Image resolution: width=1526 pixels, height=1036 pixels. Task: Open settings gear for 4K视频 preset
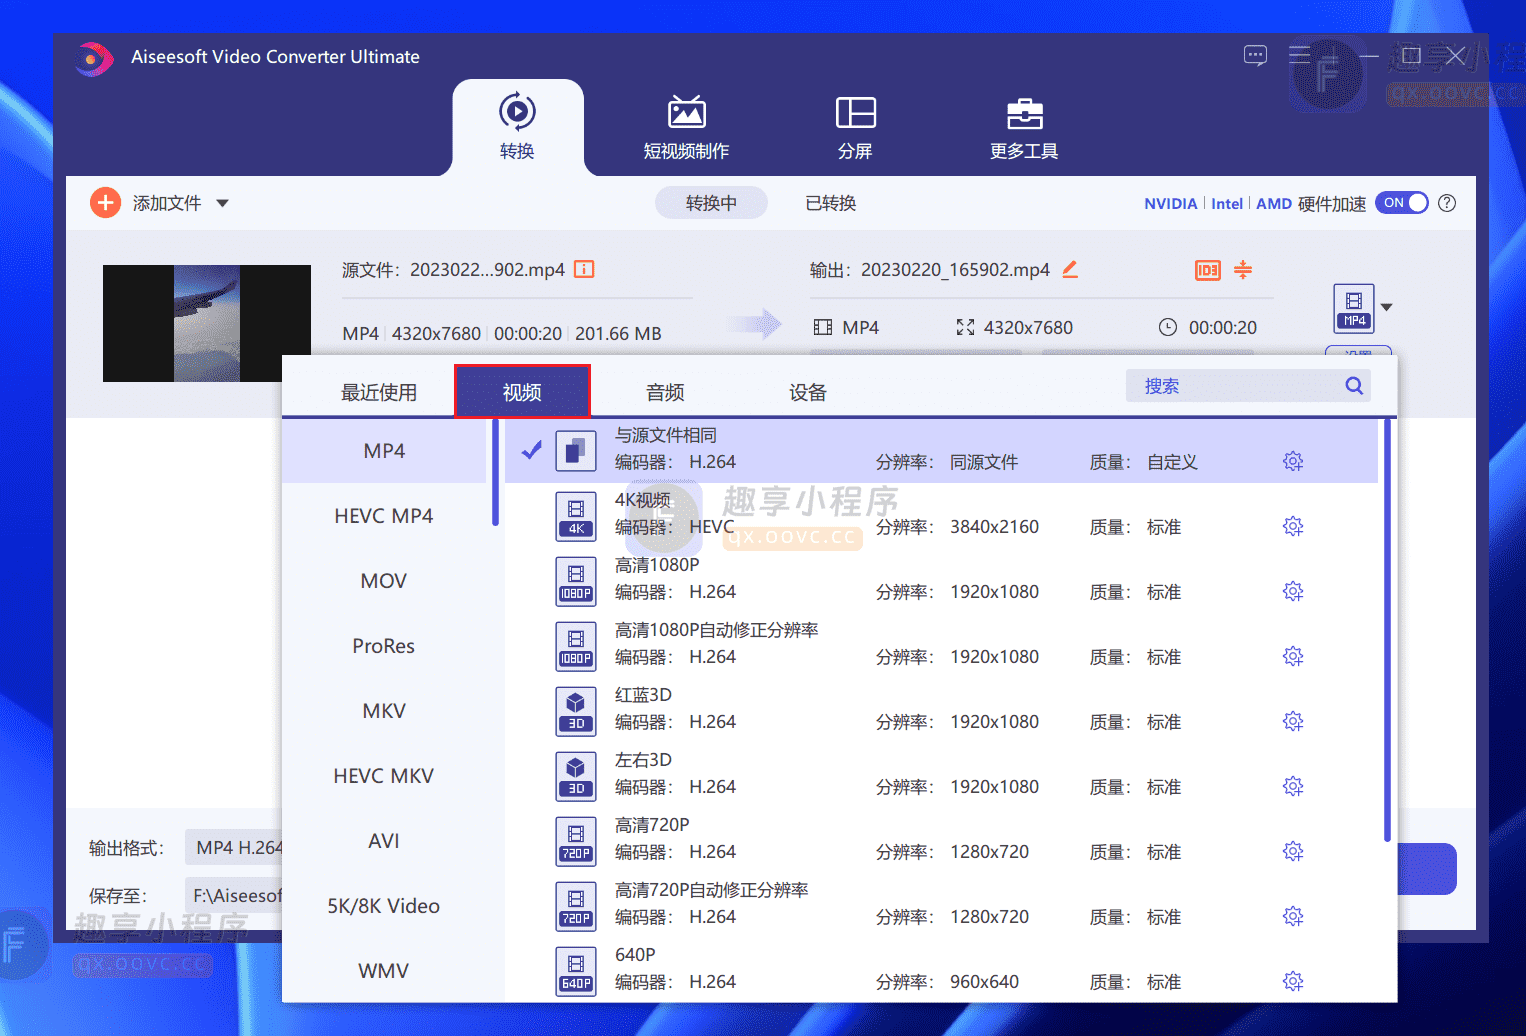coord(1293,527)
